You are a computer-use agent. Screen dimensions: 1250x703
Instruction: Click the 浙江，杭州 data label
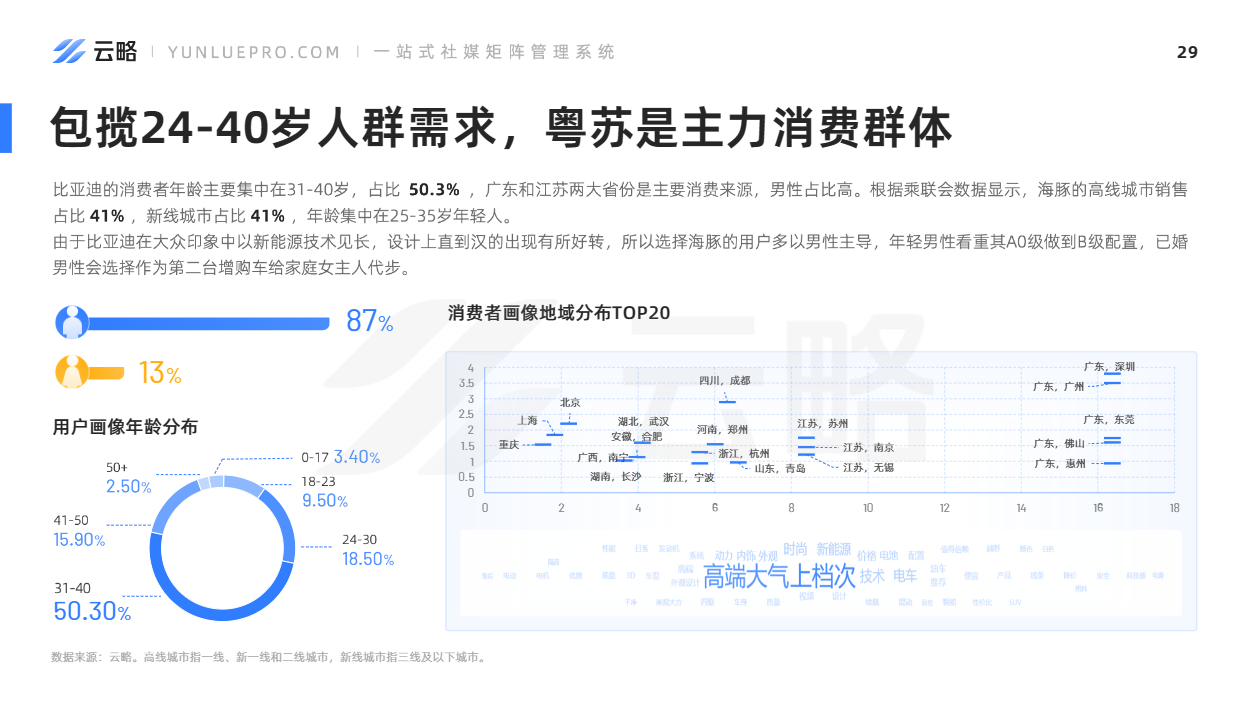(x=744, y=454)
